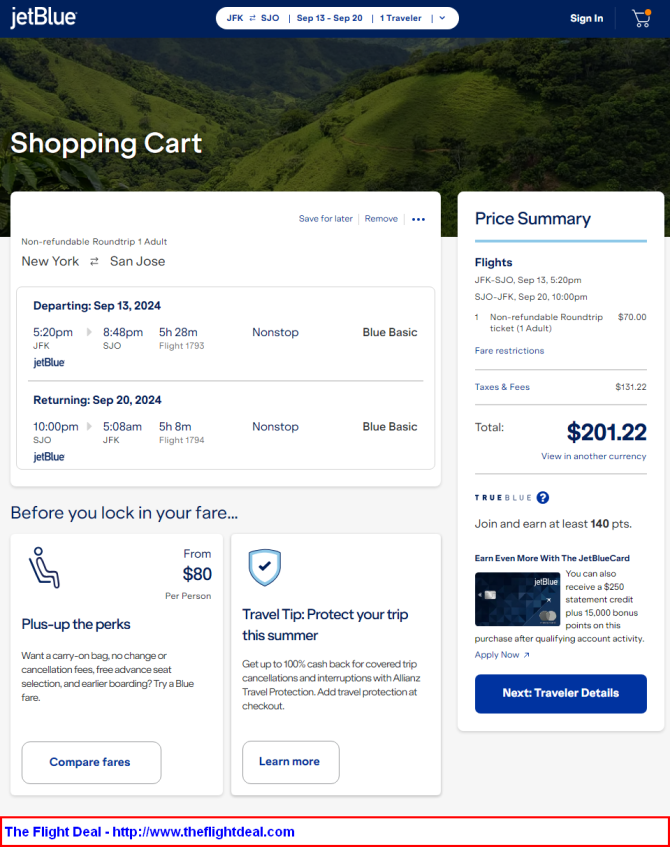Open Taxes & Fees breakdown
This screenshot has width=670, height=847.
[502, 387]
